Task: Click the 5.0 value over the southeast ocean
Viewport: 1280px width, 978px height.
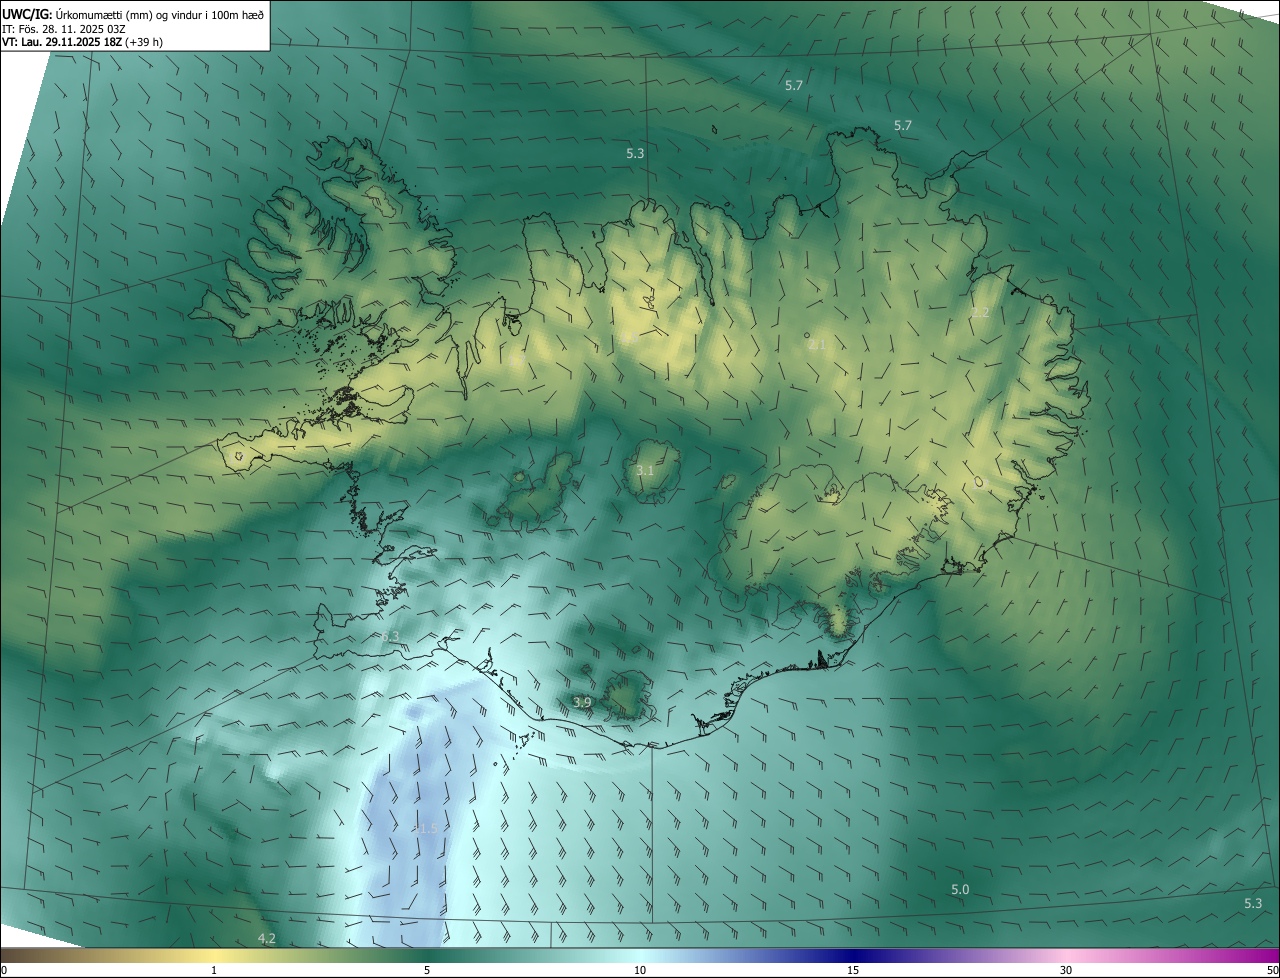Action: (960, 889)
